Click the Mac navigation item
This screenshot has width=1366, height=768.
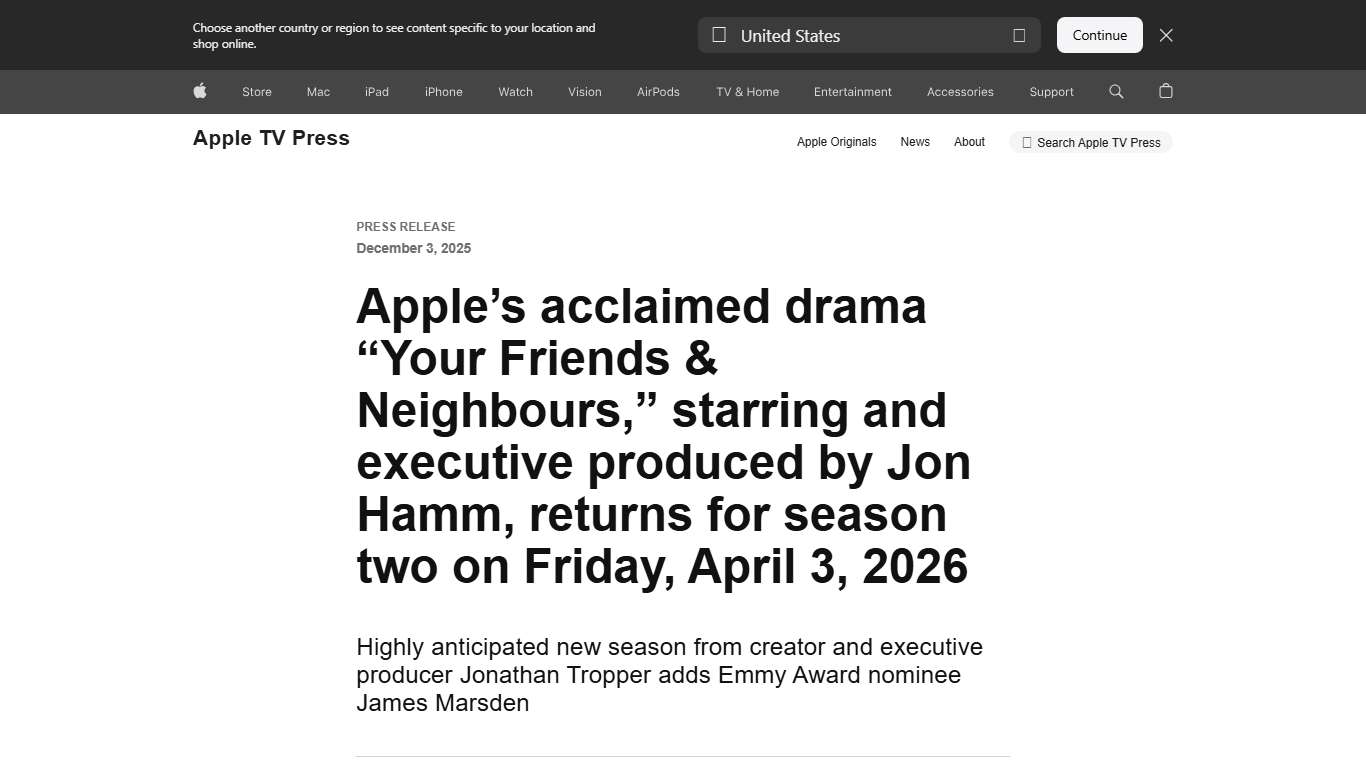tap(317, 91)
